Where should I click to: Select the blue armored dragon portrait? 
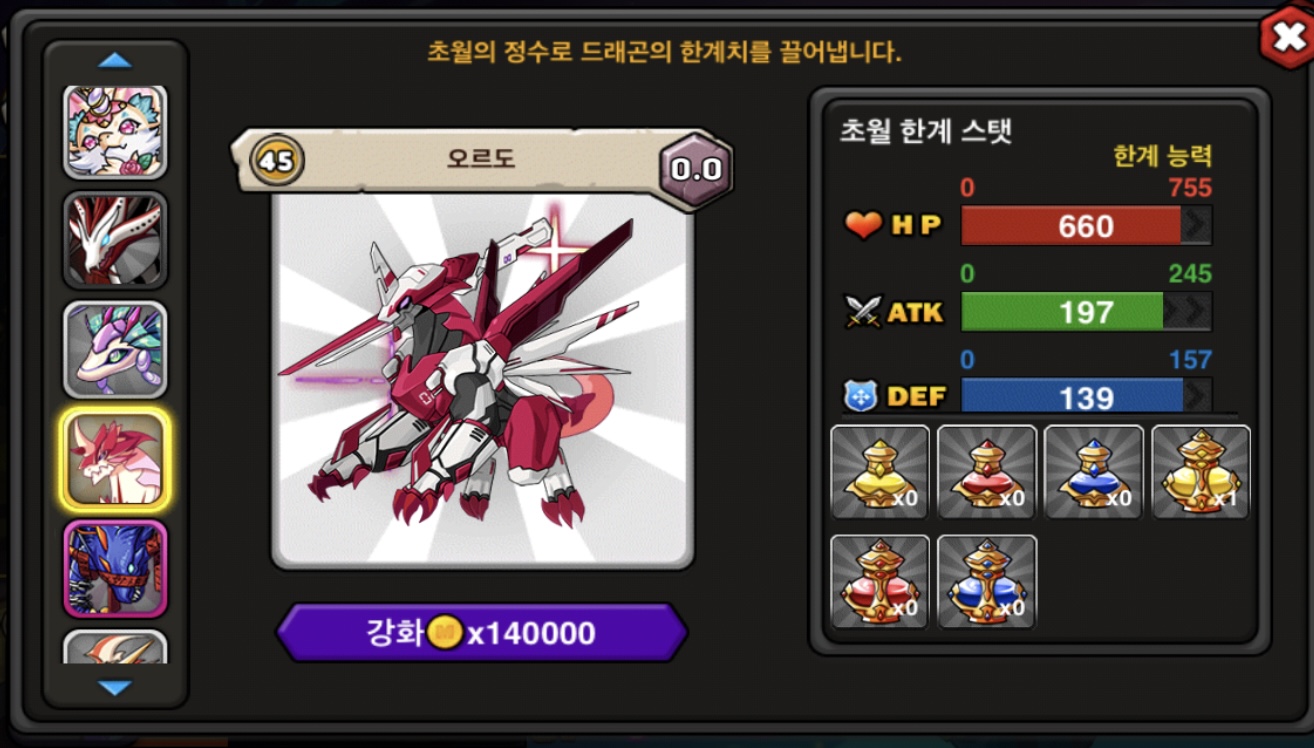pyautogui.click(x=115, y=568)
